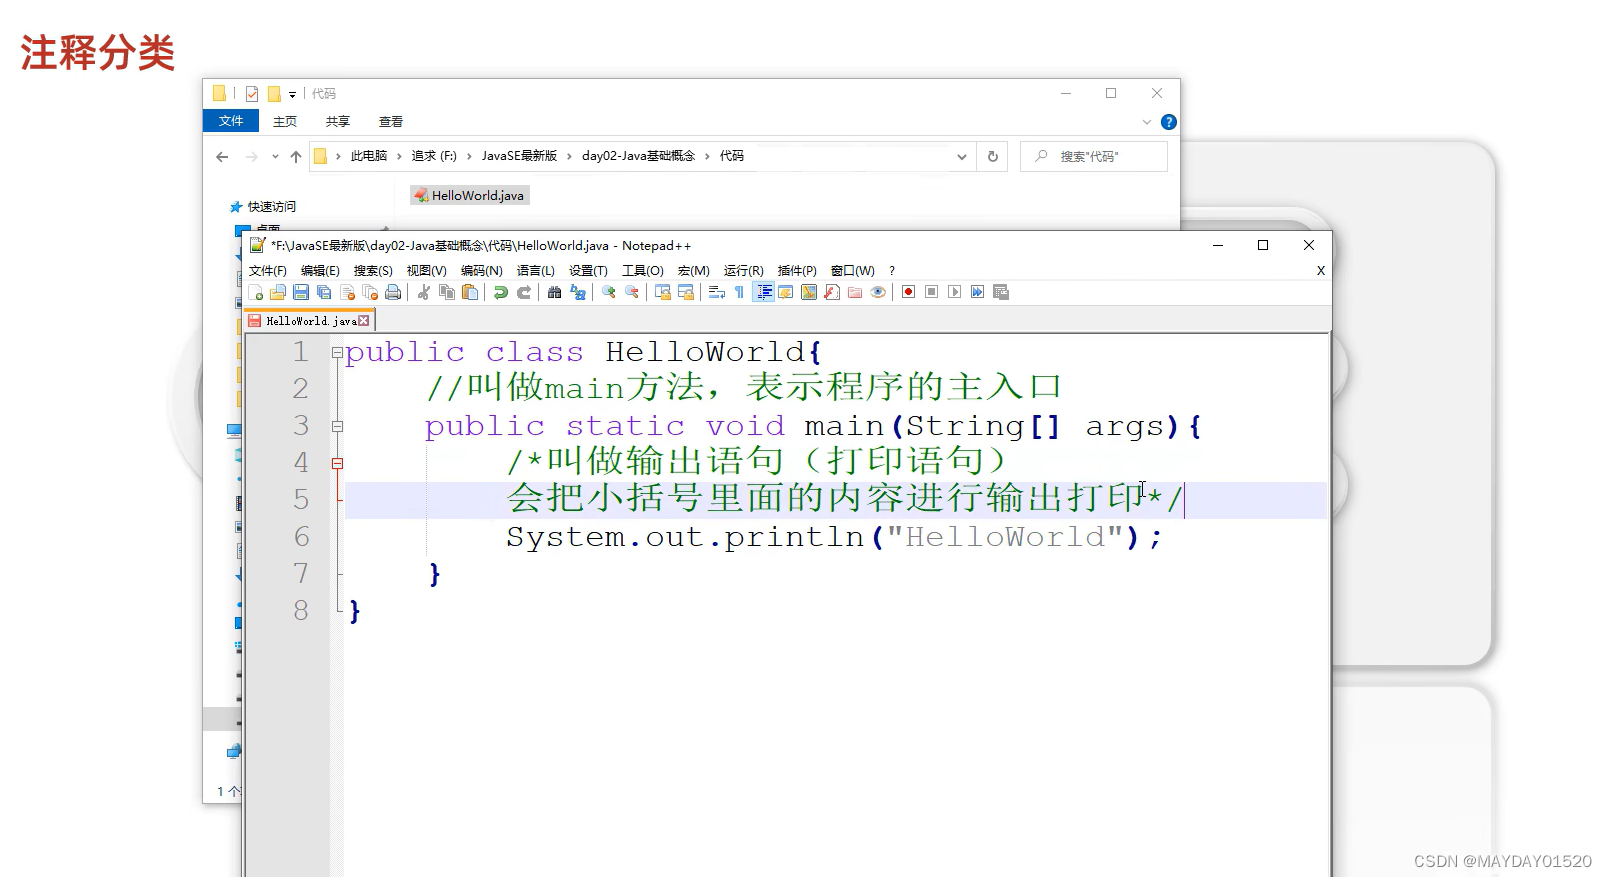Image resolution: width=1607 pixels, height=877 pixels.
Task: Open Find with the binoculars icon
Action: click(555, 292)
